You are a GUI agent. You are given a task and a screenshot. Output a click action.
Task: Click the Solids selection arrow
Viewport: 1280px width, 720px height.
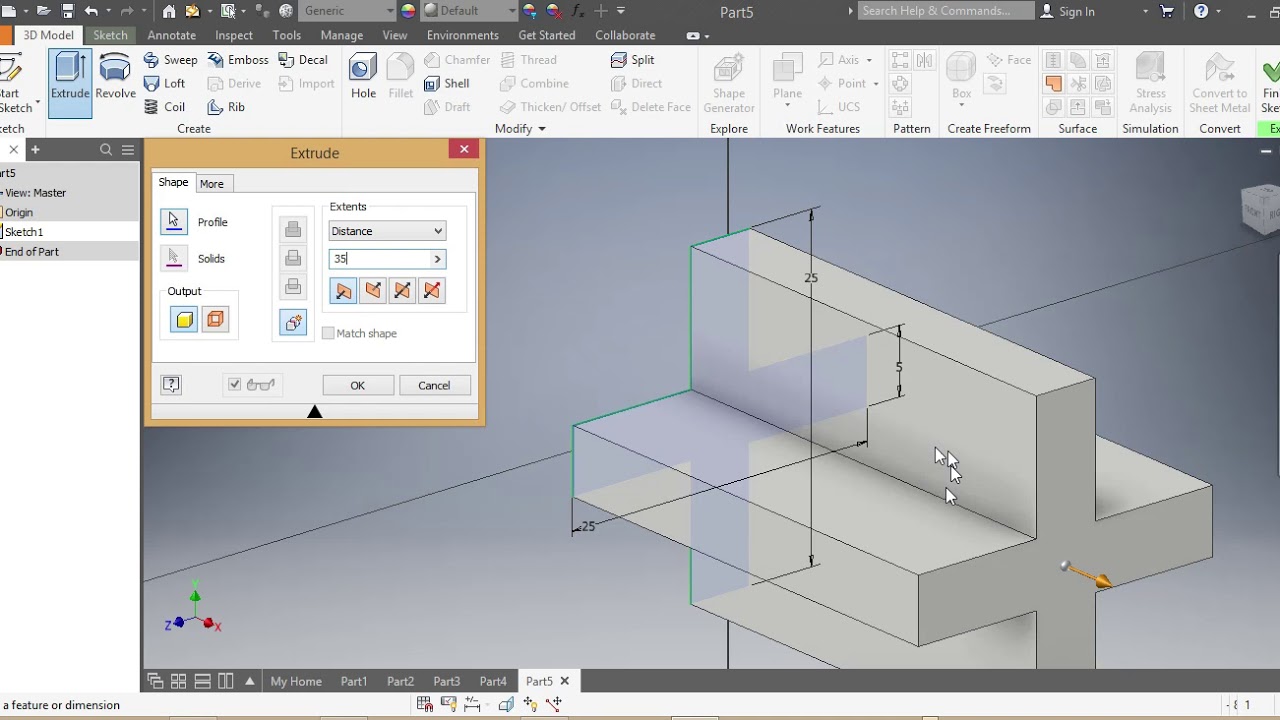point(174,258)
